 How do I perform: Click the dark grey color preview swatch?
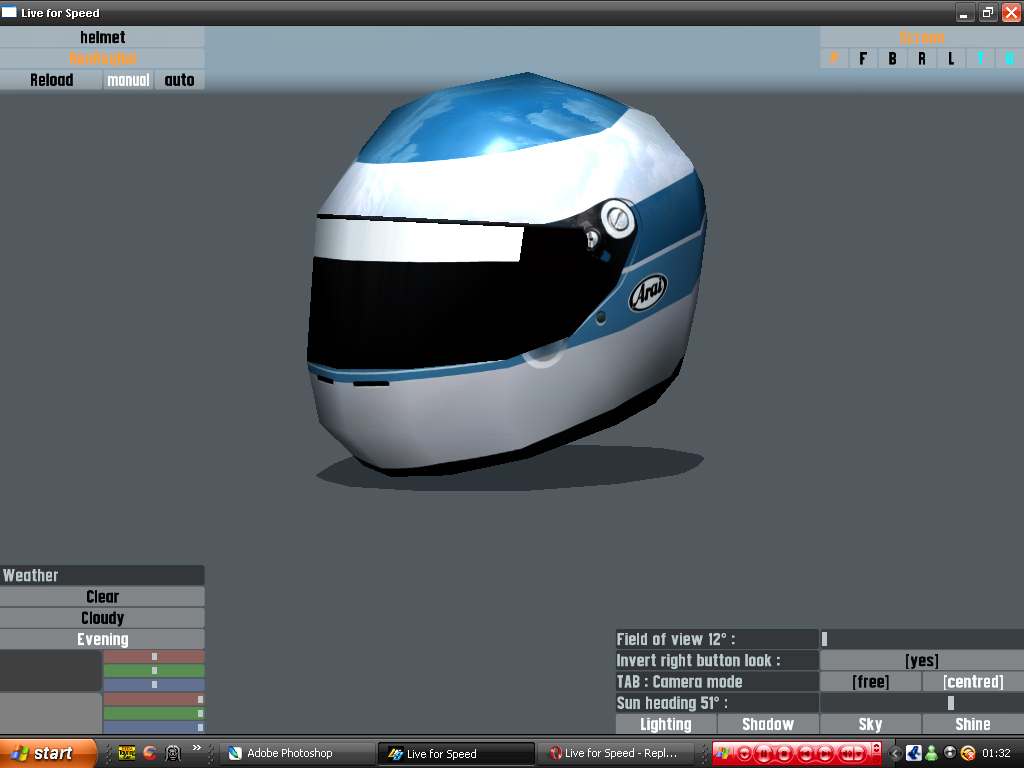(x=51, y=671)
